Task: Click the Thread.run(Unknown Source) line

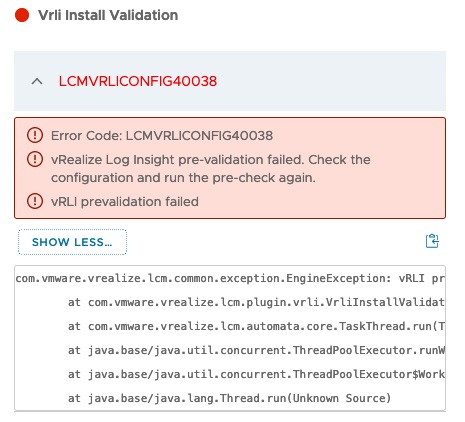Action: [x=229, y=398]
